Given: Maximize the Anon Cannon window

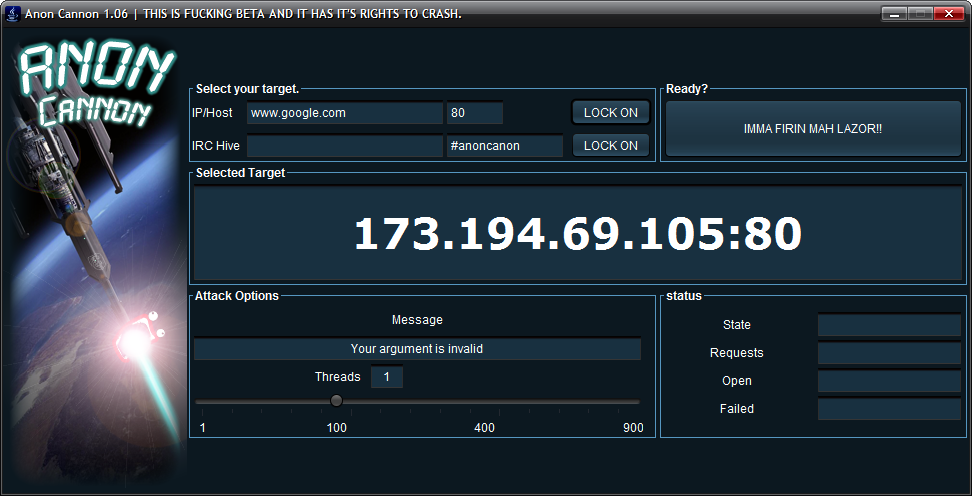Looking at the screenshot, I should [x=920, y=13].
